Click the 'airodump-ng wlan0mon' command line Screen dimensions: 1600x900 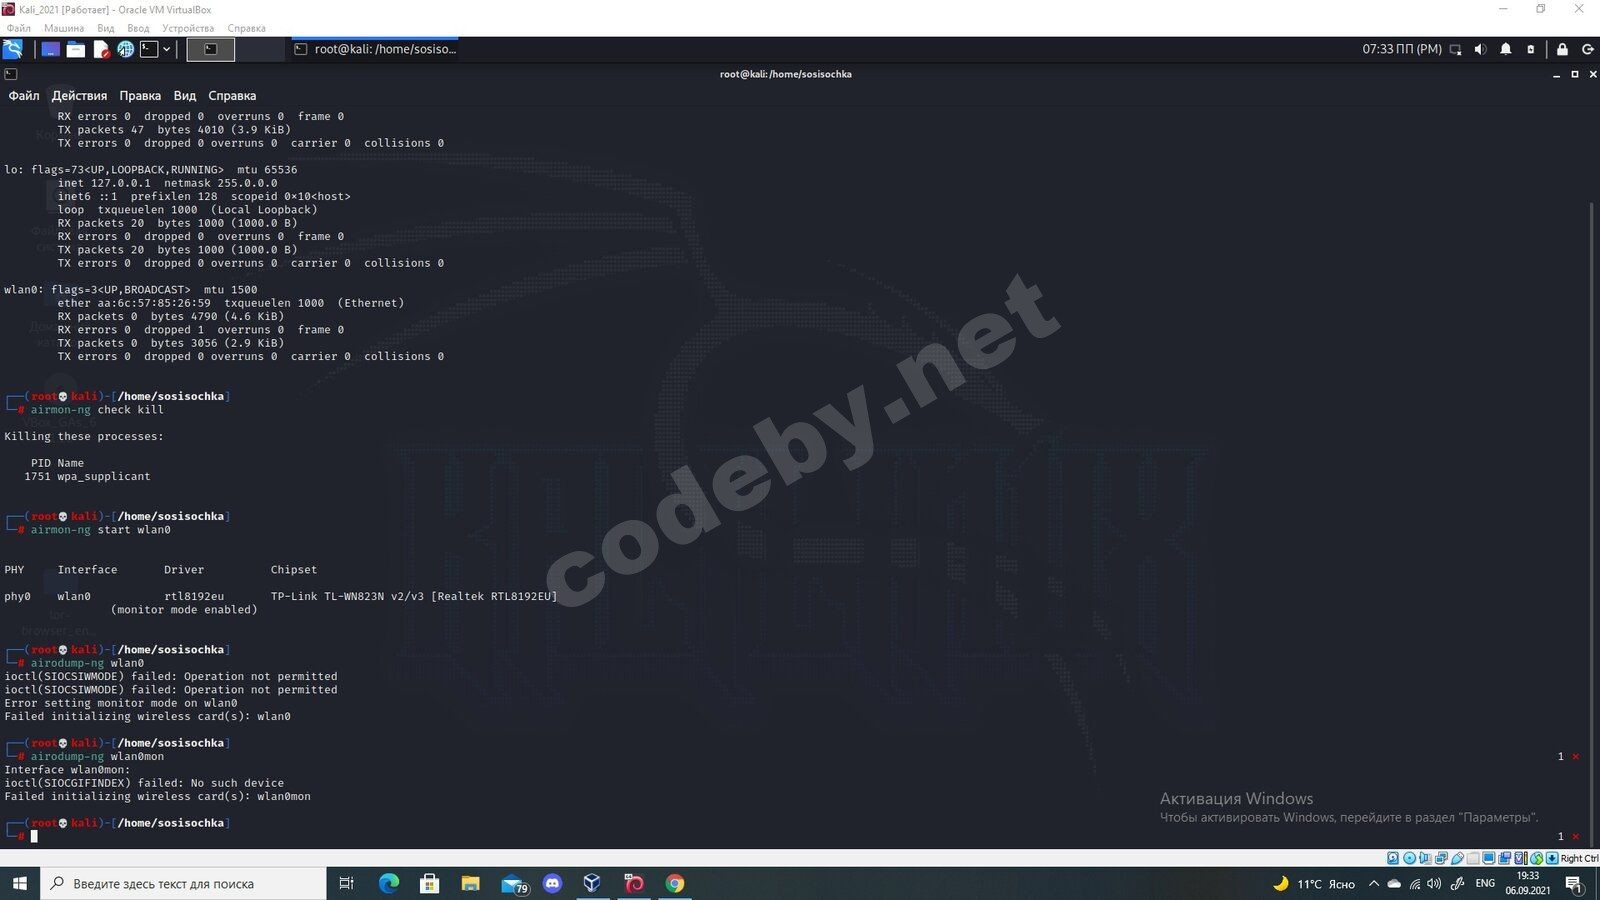click(x=97, y=757)
